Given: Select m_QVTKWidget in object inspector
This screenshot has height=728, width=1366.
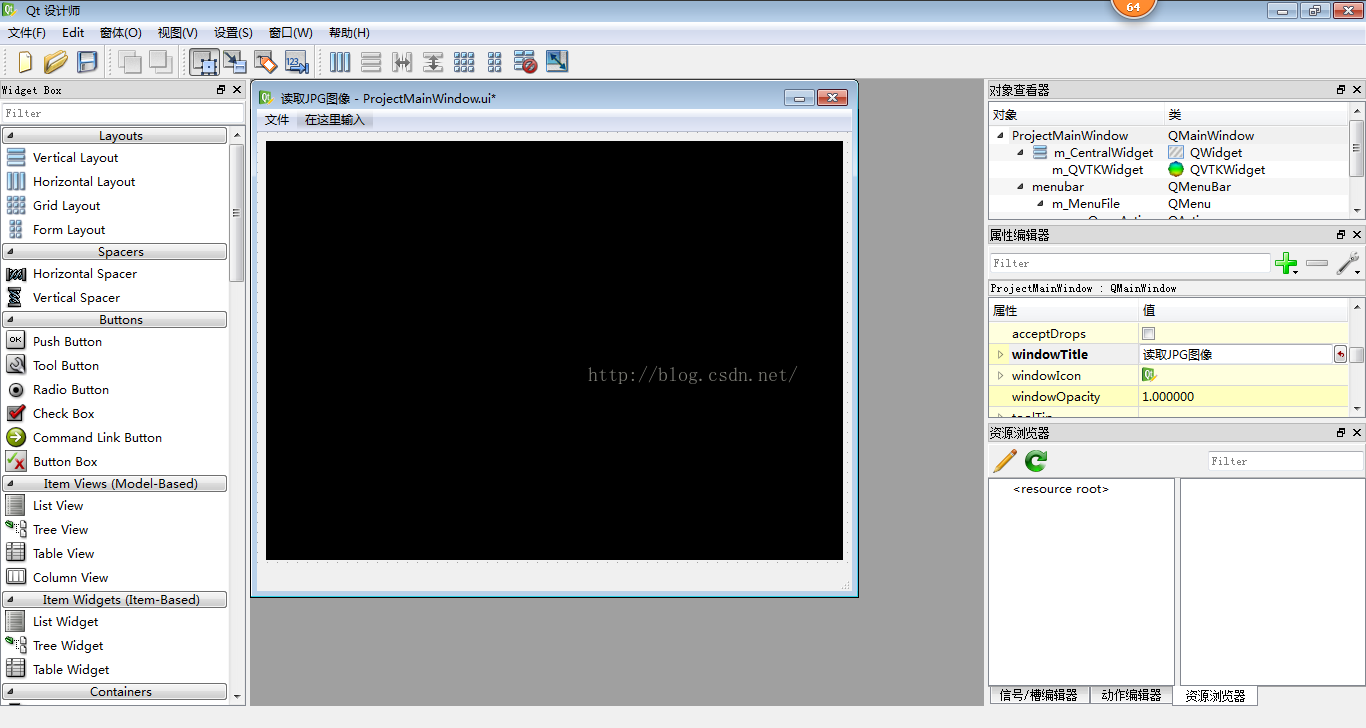Looking at the screenshot, I should coord(1097,170).
